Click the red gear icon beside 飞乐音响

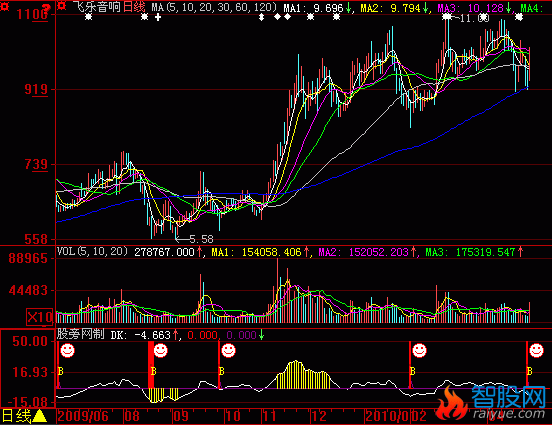(62, 6)
